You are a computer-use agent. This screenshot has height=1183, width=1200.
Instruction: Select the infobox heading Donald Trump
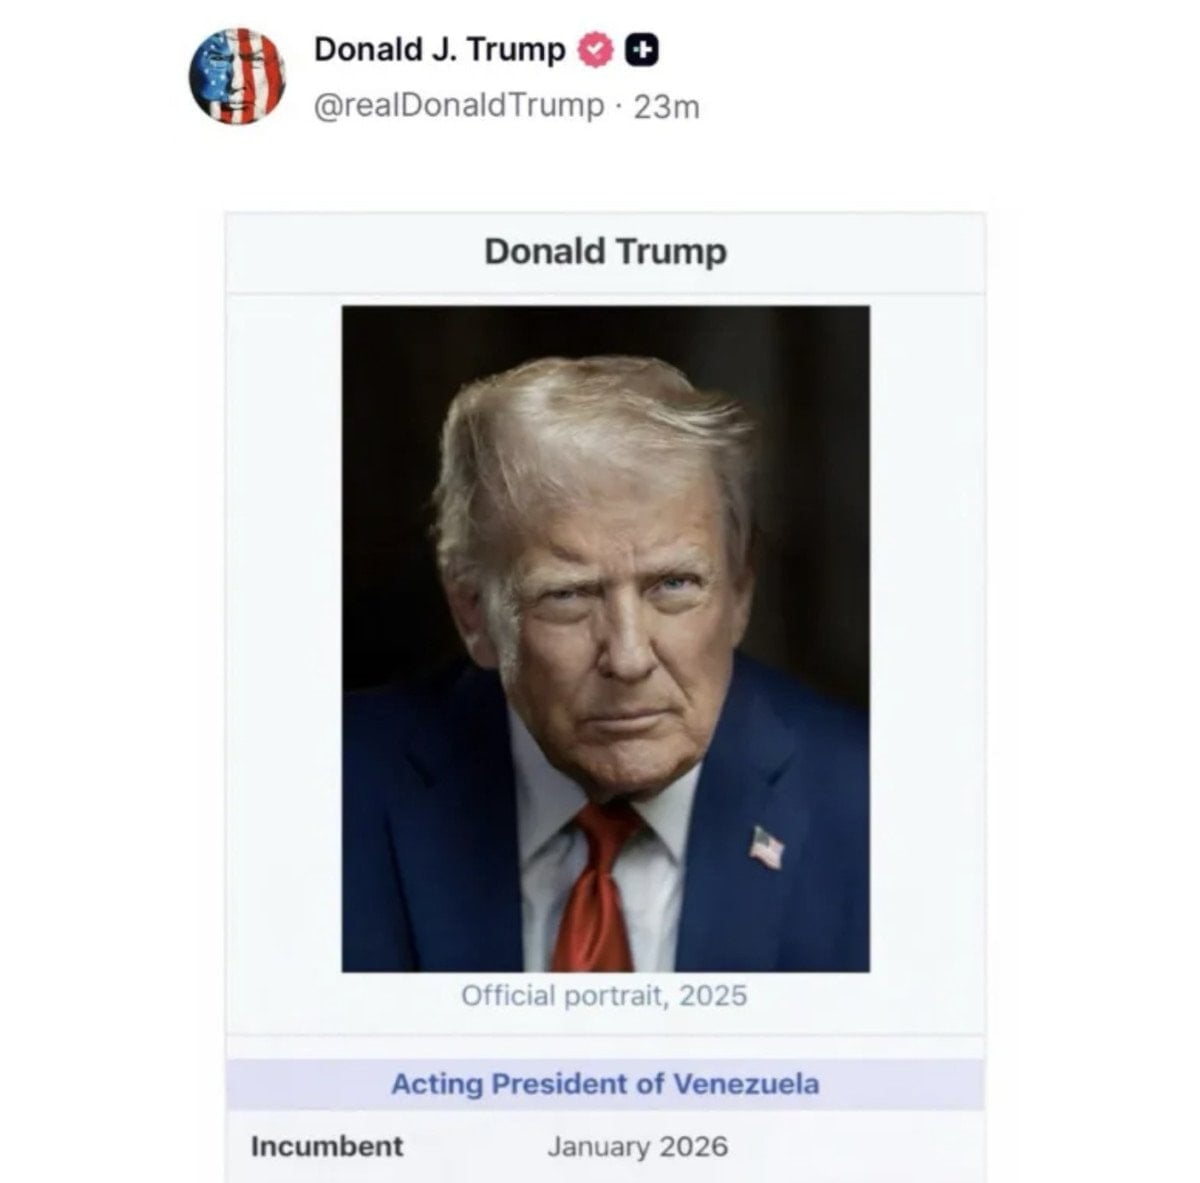click(605, 251)
